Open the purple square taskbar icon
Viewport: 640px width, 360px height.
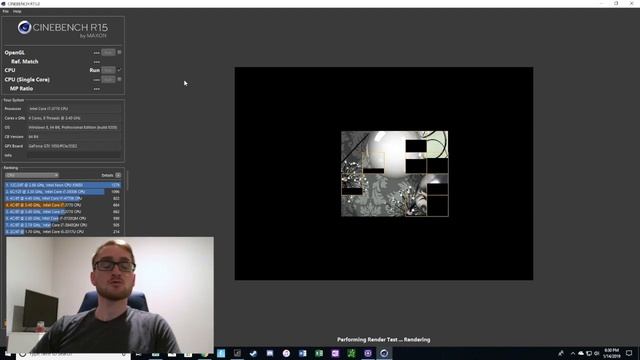368,353
